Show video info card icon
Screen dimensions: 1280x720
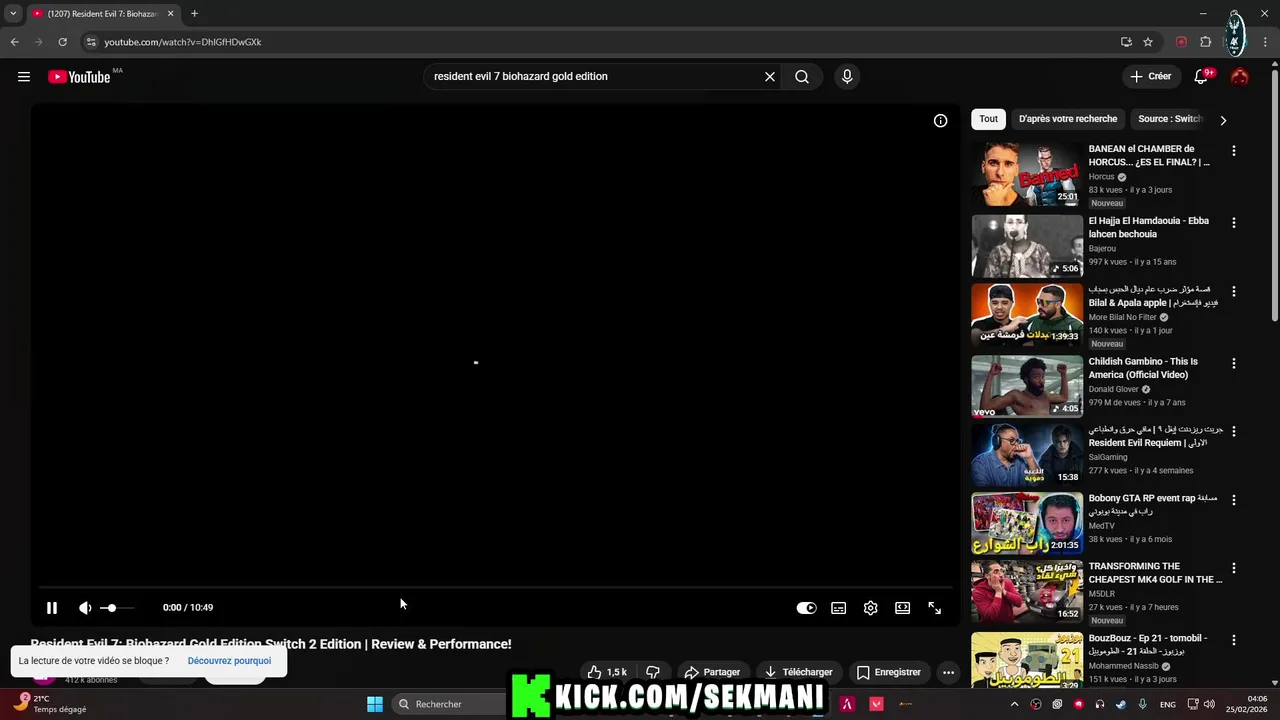(940, 121)
